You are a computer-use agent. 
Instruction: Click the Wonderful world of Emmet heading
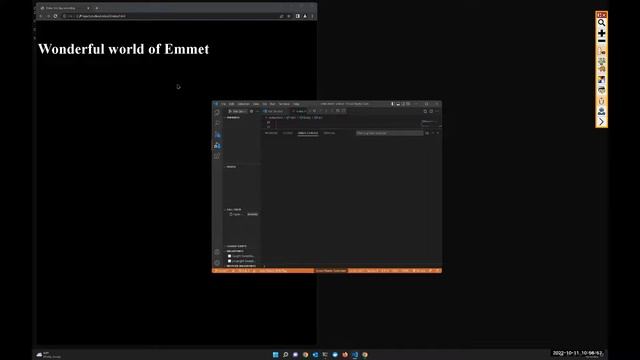pos(123,49)
